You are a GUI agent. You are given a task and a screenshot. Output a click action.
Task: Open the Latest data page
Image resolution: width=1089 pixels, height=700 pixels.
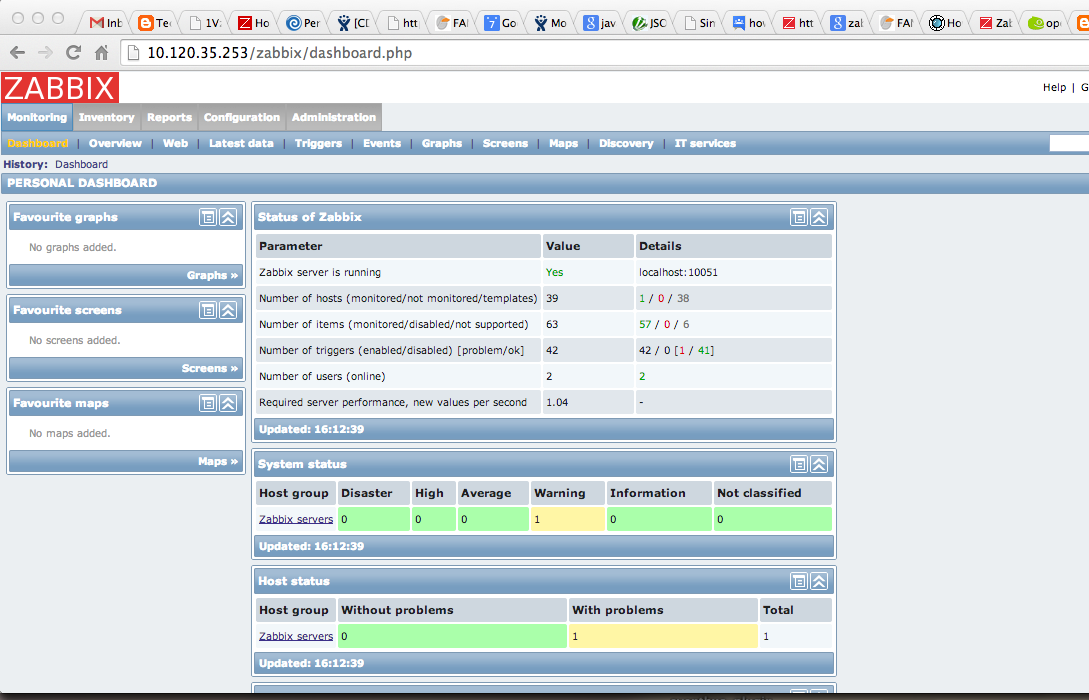(241, 144)
